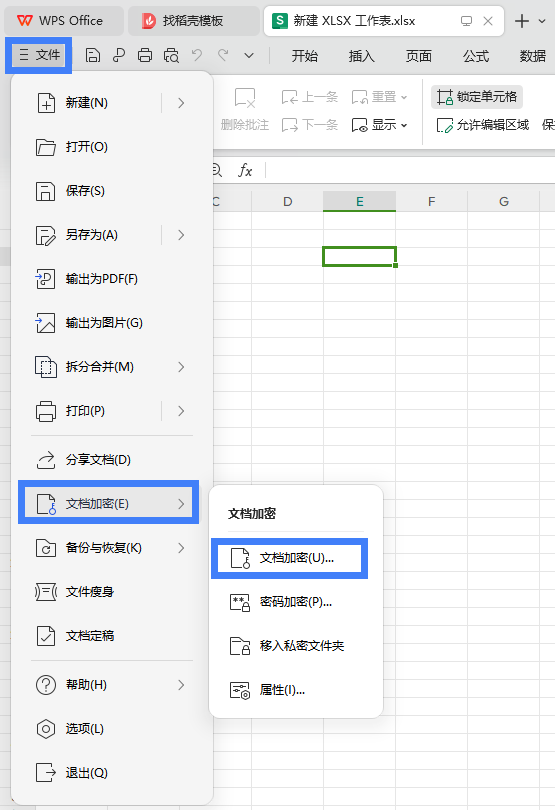Screen dimensions: 555x810
Task: Switch to the 公式 ribbon tab
Action: [x=476, y=56]
